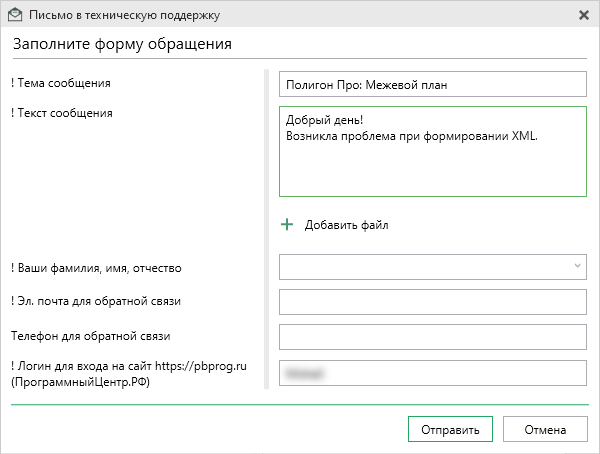Select the email for feedback input field
The height and width of the screenshot is (454, 600).
coord(432,301)
